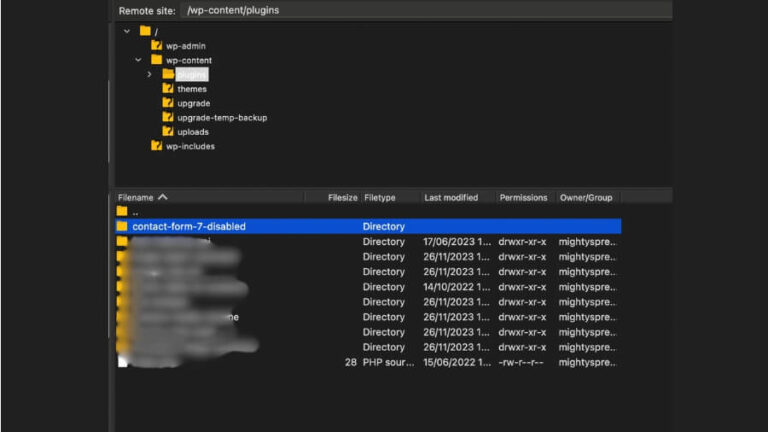Screen dimensions: 768x432
Task: Click the uploads folder icon
Action: coord(168,132)
